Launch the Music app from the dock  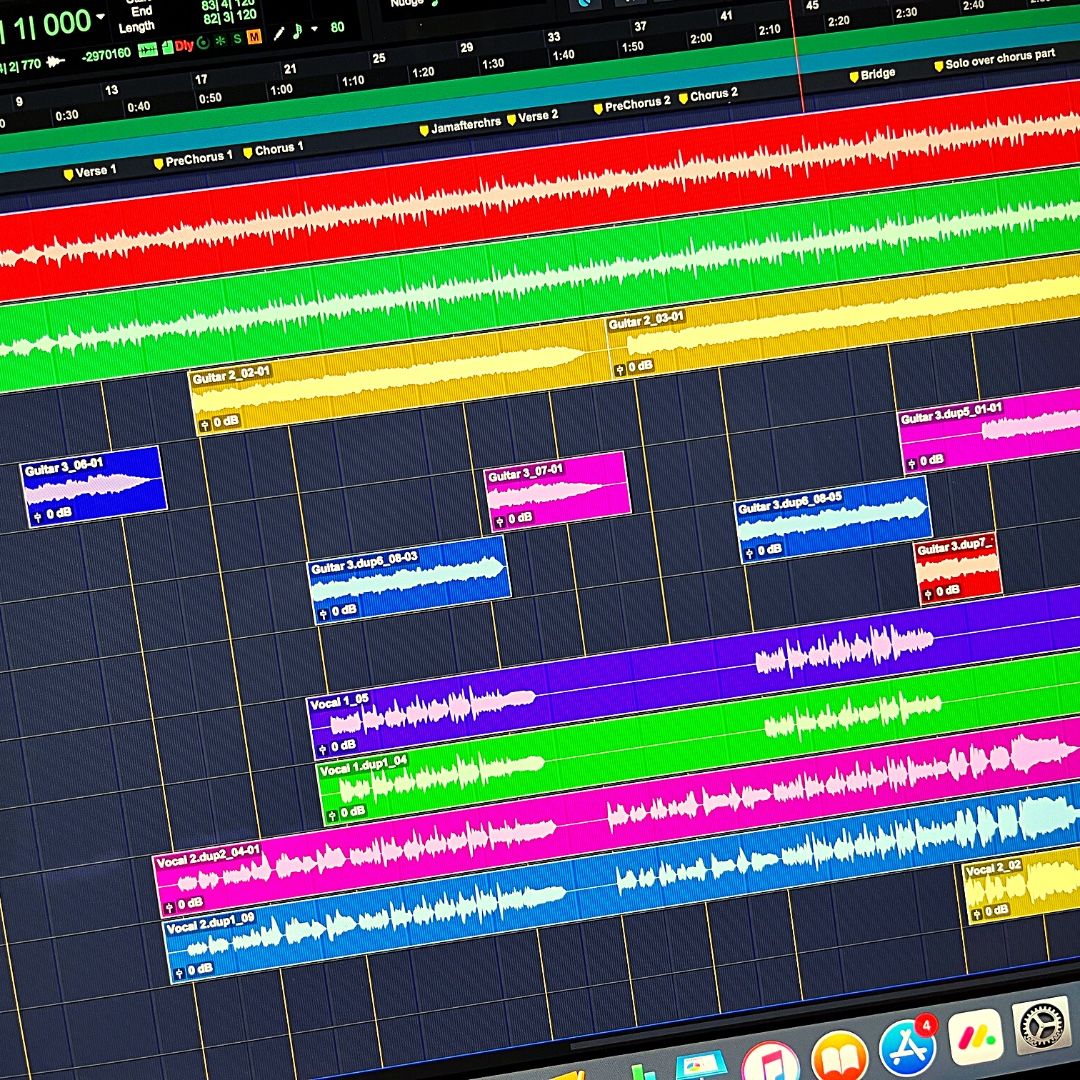pos(769,1064)
